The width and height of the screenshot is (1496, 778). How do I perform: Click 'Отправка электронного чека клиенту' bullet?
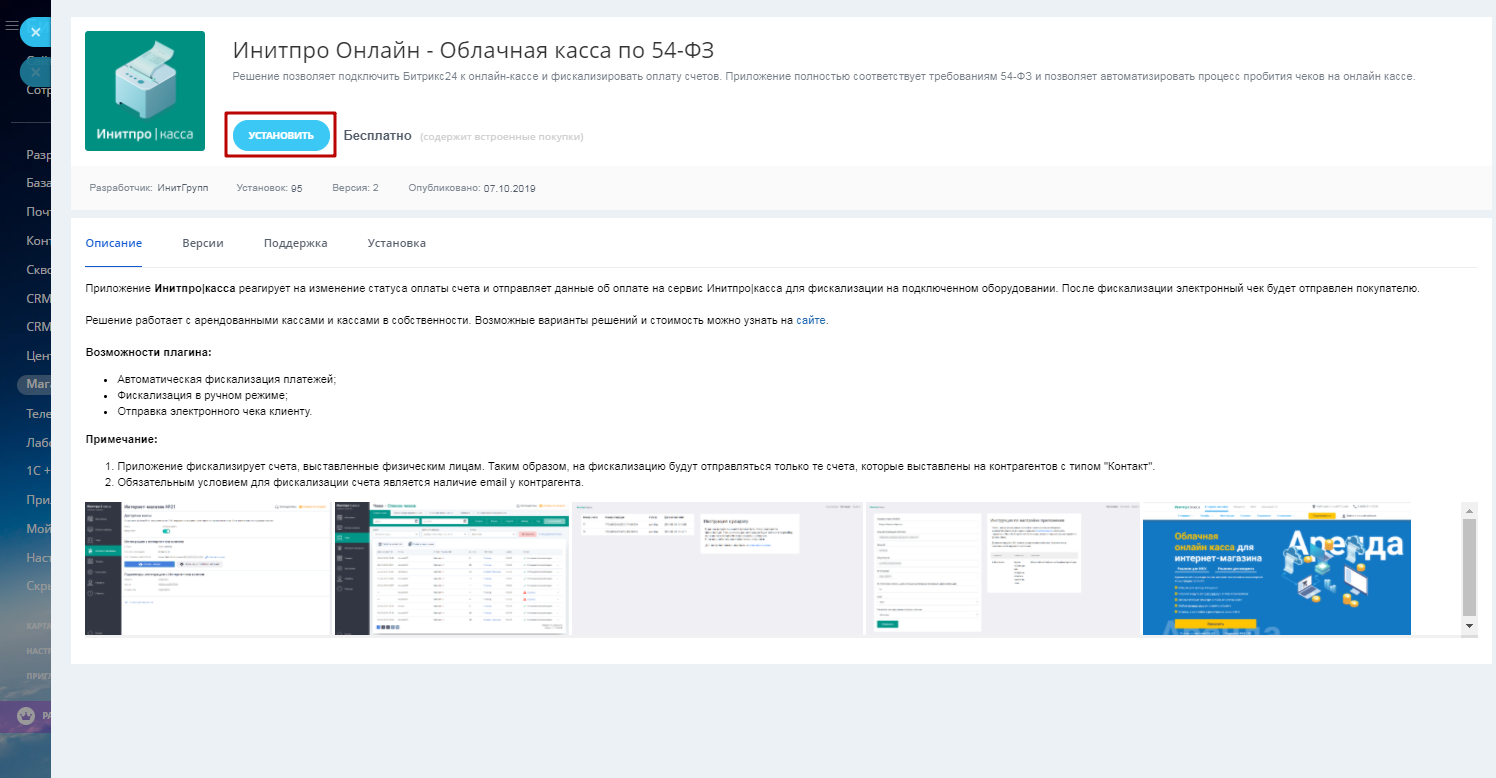tap(215, 411)
